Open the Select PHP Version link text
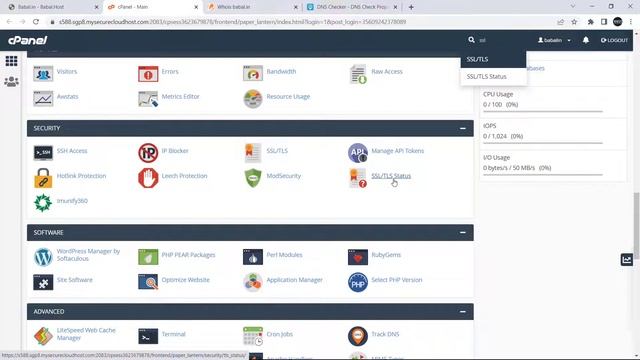This screenshot has height=360, width=640. coord(397,280)
